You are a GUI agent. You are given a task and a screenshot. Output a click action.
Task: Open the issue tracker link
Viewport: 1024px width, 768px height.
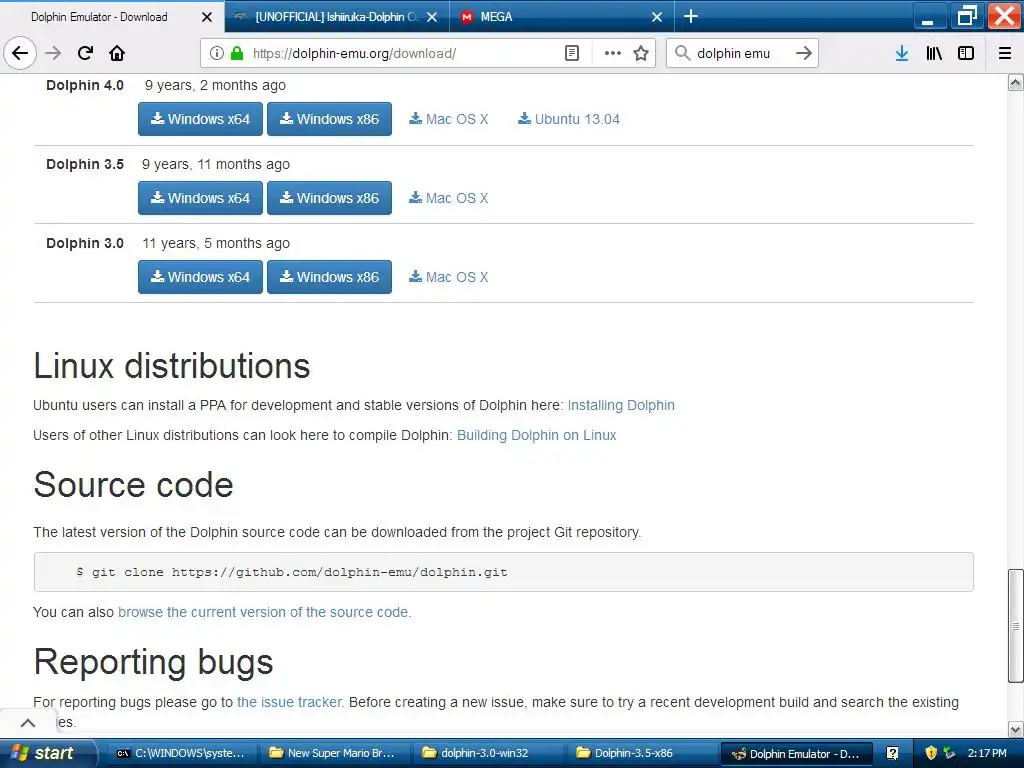(x=290, y=702)
